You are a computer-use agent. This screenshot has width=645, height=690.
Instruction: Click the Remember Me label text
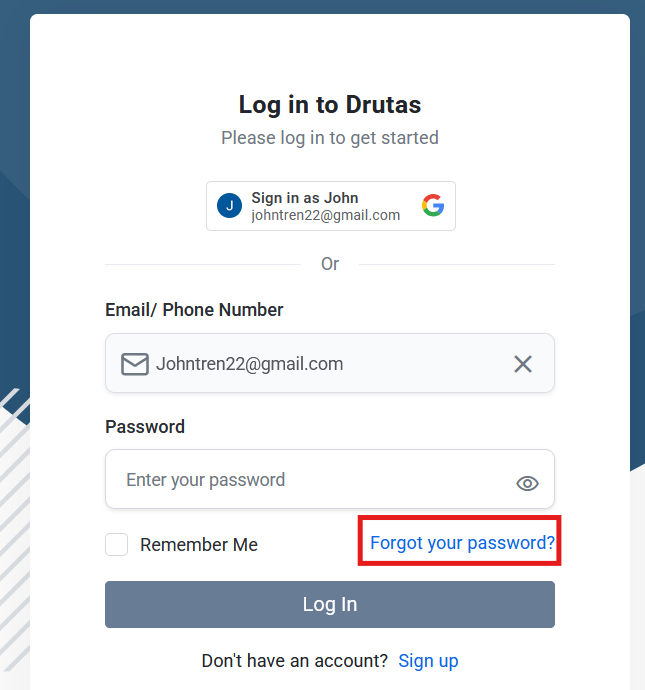[x=199, y=545]
